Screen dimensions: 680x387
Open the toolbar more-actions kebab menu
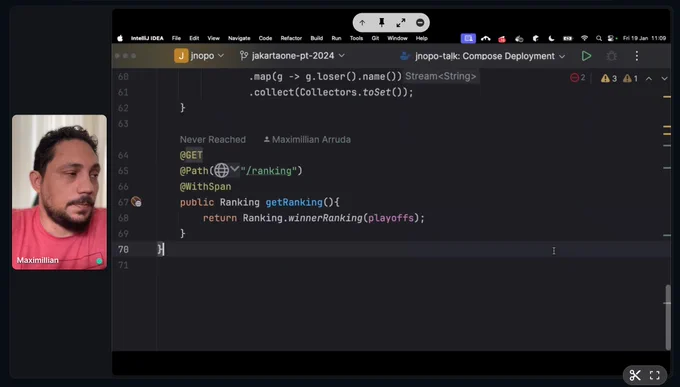coord(637,56)
